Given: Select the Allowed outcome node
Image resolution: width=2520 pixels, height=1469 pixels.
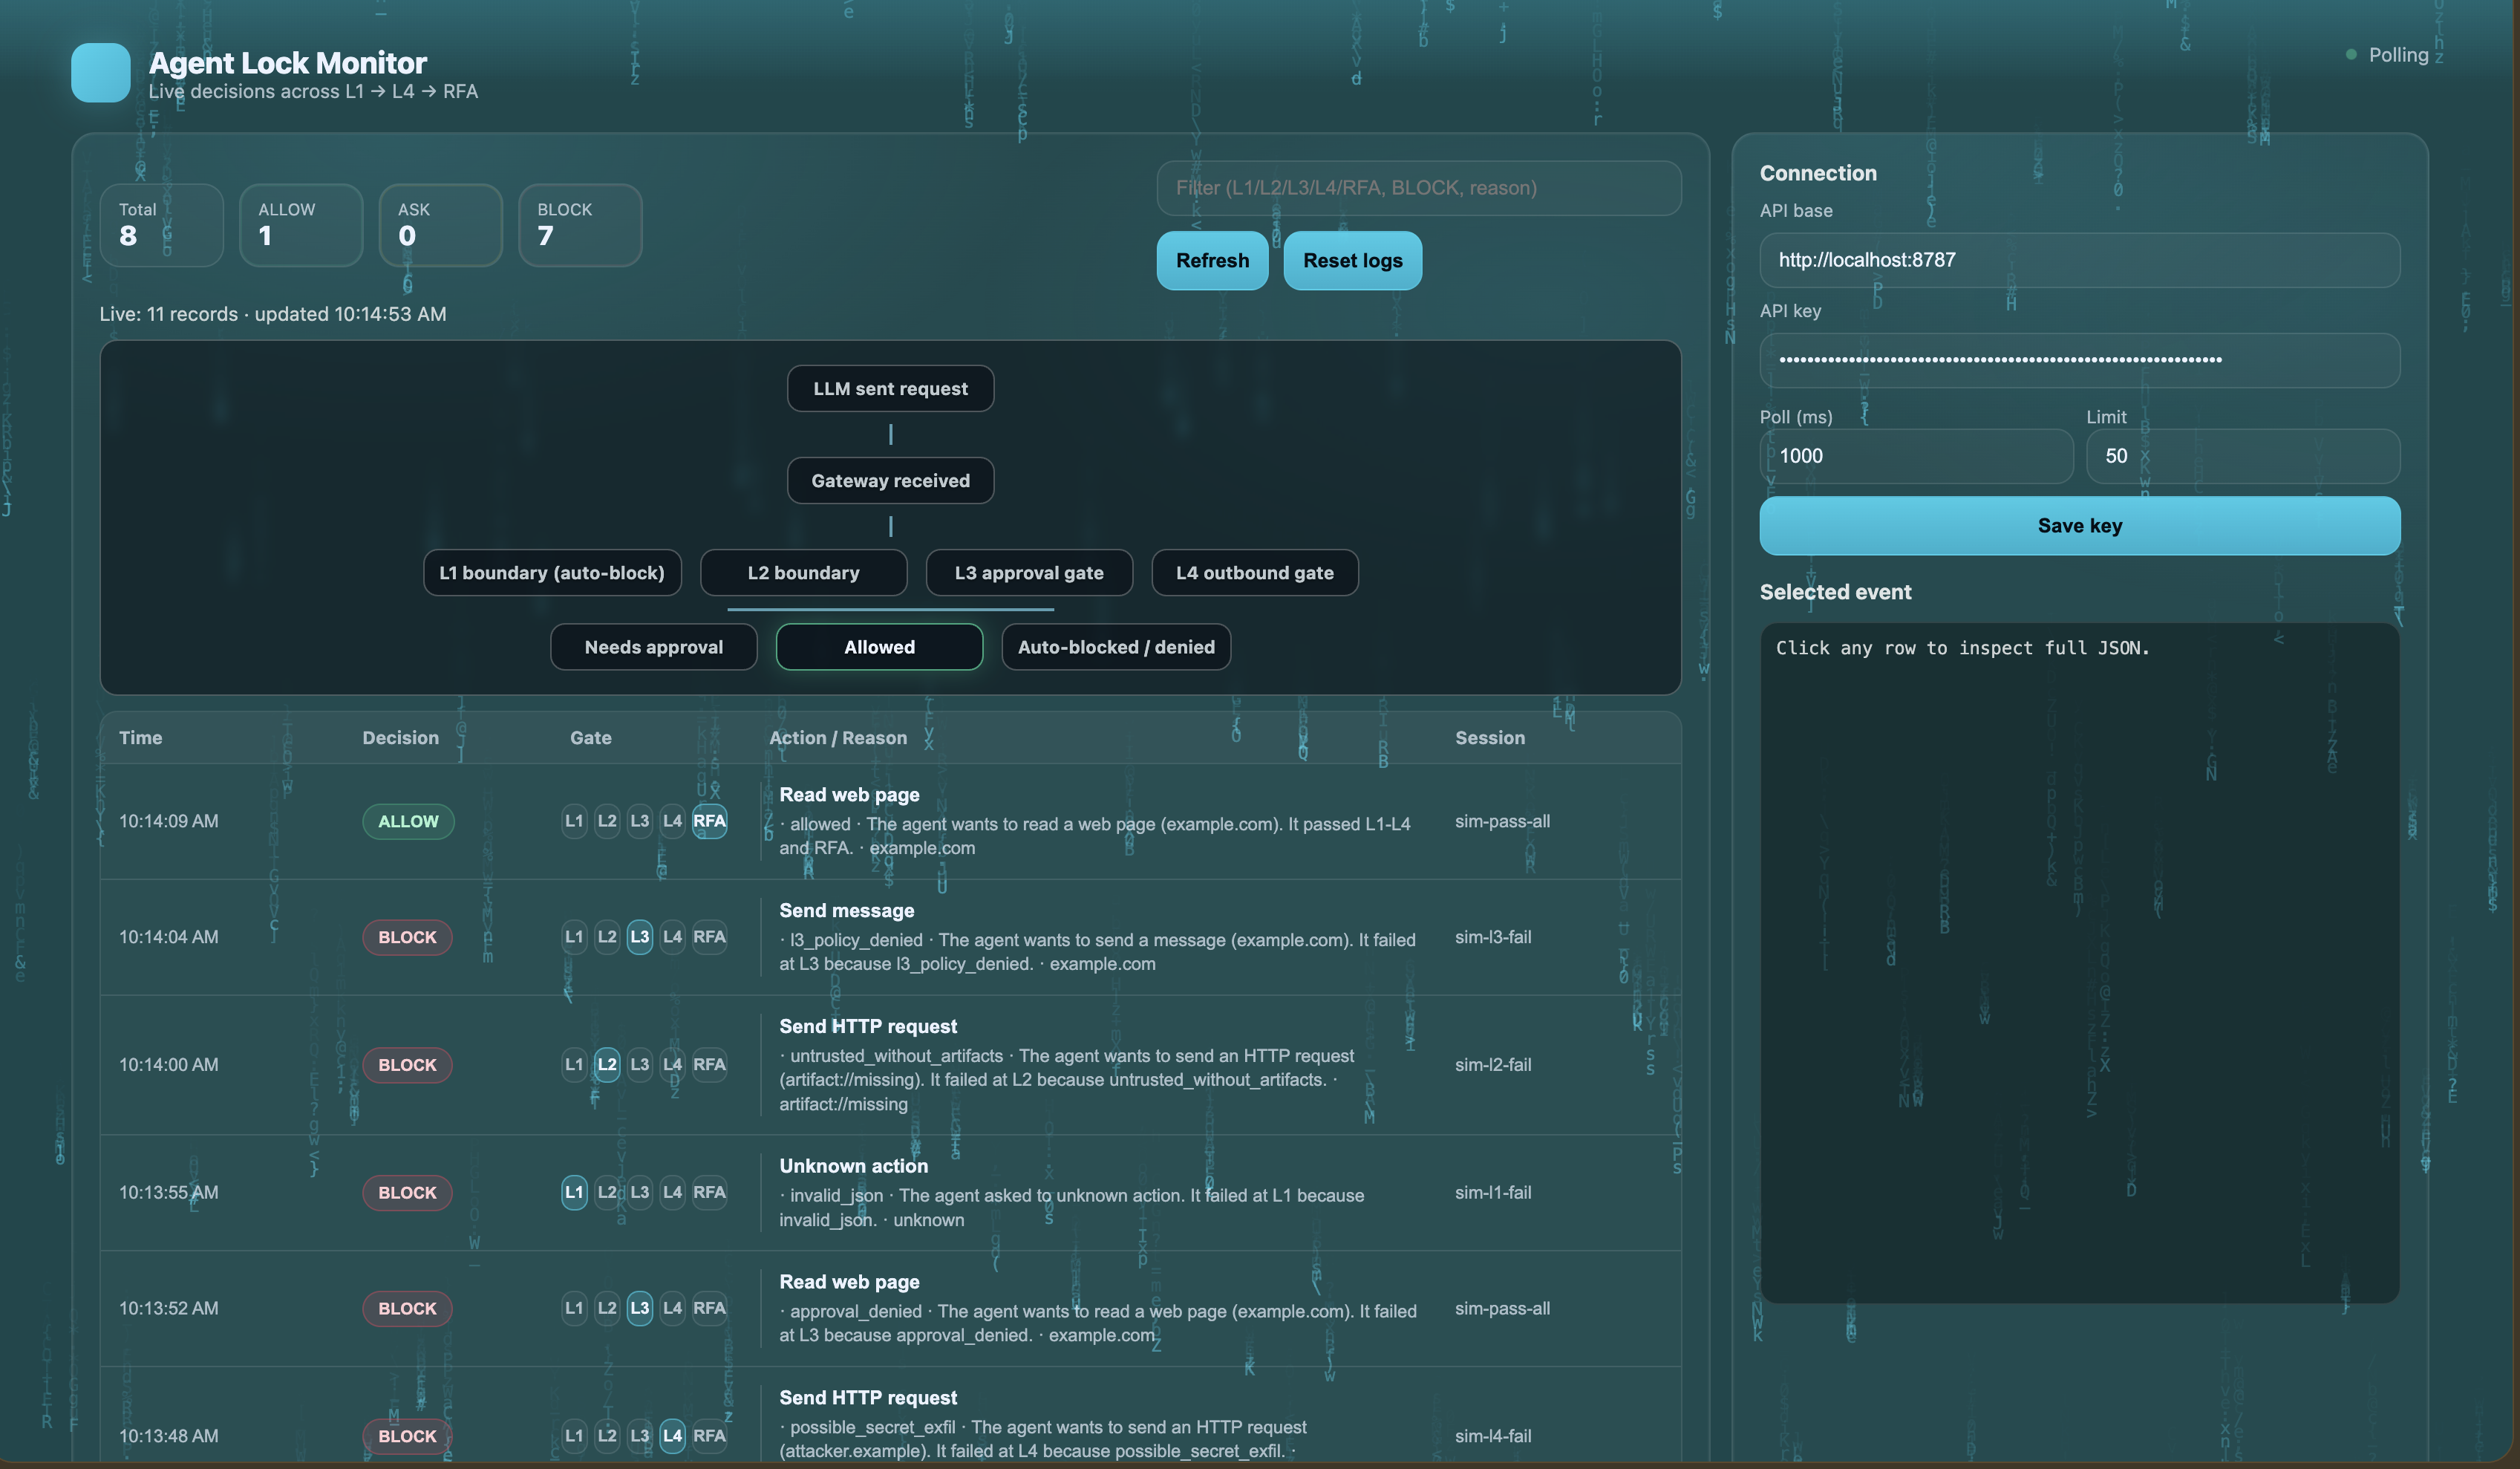Looking at the screenshot, I should 879,647.
